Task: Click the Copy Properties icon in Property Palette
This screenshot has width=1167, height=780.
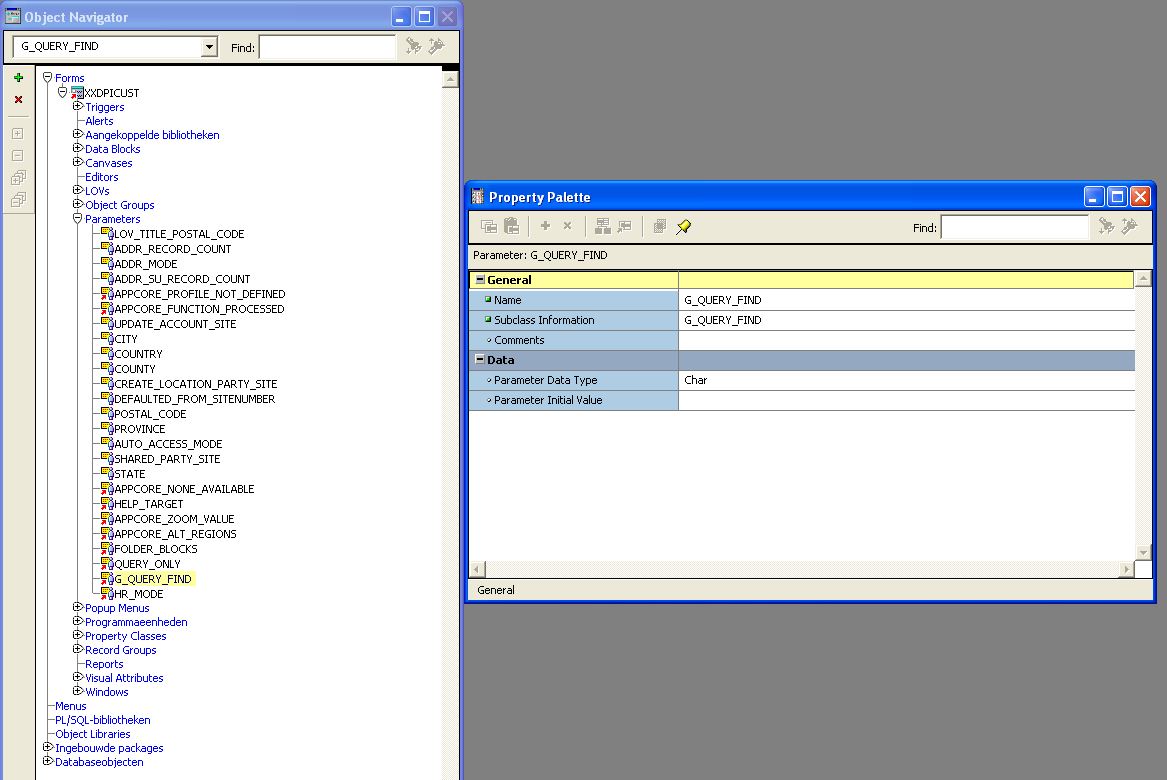Action: pyautogui.click(x=489, y=227)
